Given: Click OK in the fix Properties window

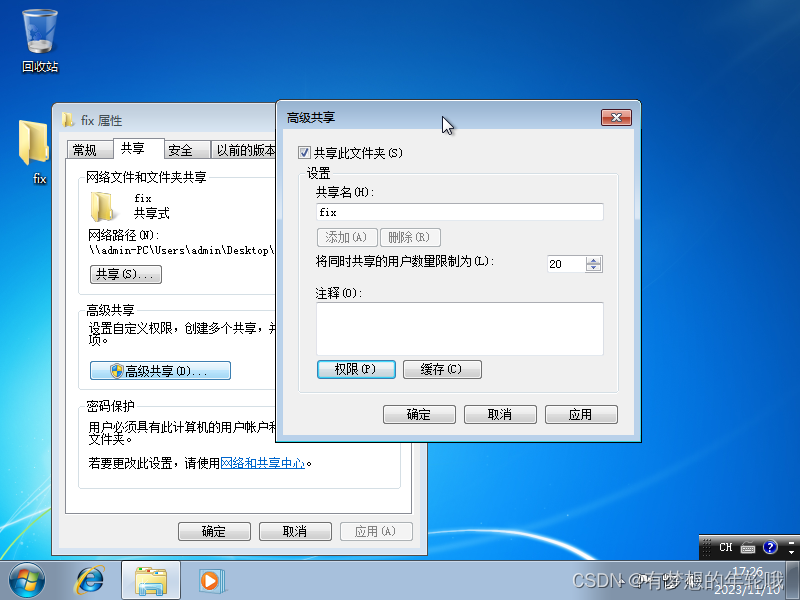Looking at the screenshot, I should click(214, 531).
